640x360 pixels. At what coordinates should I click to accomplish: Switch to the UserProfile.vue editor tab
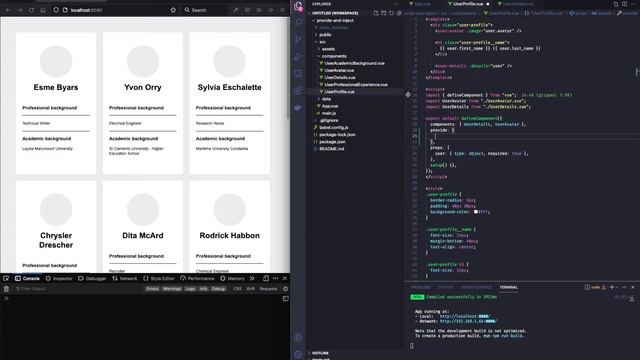pos(468,4)
